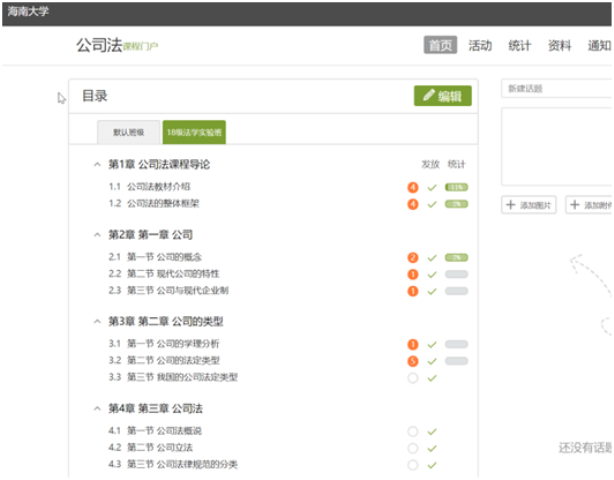This screenshot has width=614, height=480.
Task: Switch to the 默认班级 tab
Action: click(128, 131)
